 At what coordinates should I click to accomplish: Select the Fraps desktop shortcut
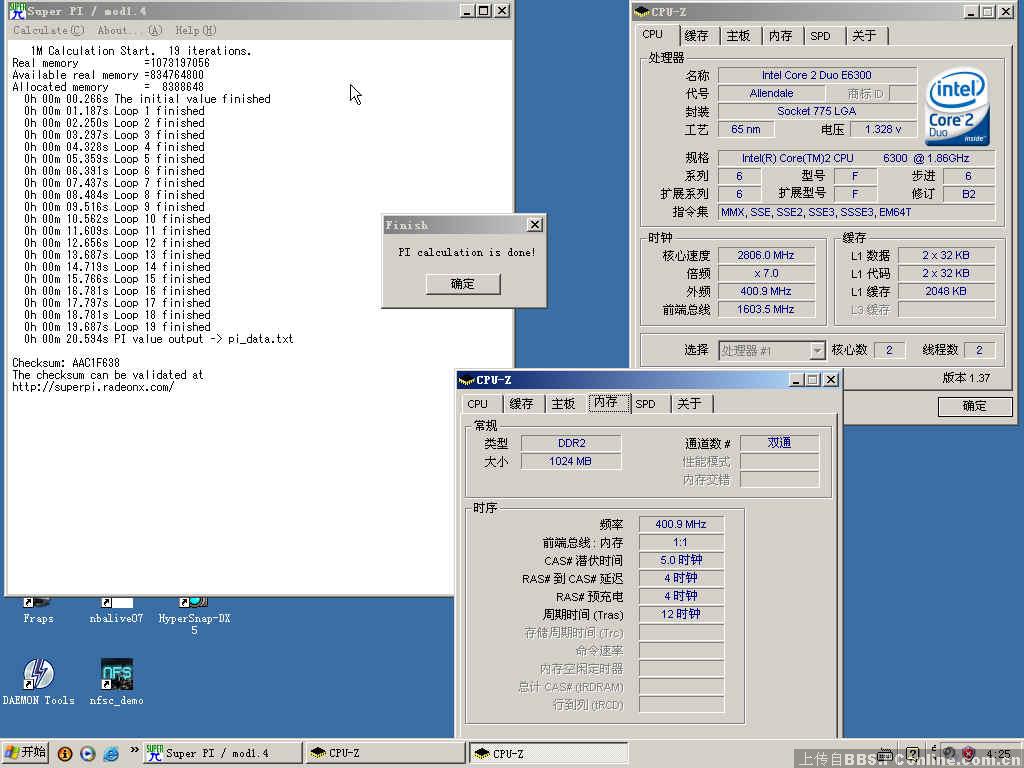click(38, 610)
